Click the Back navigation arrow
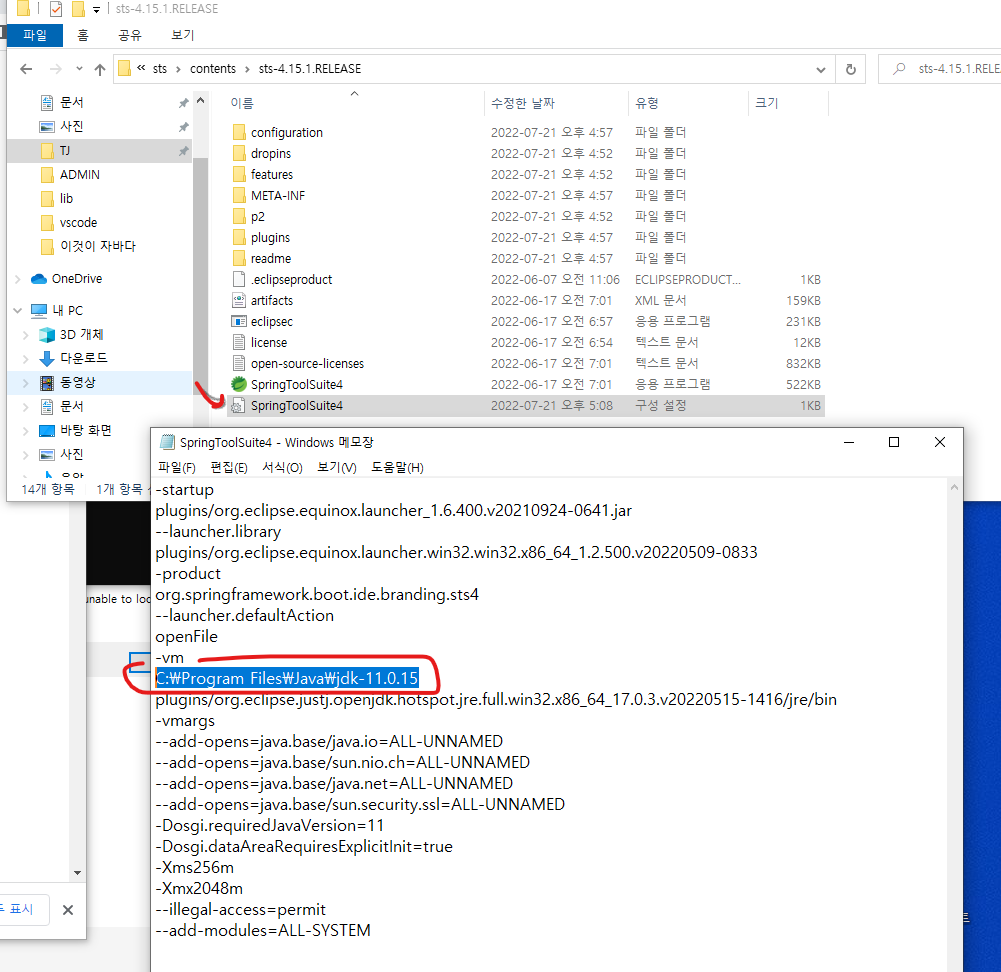This screenshot has height=972, width=1001. pos(26,69)
